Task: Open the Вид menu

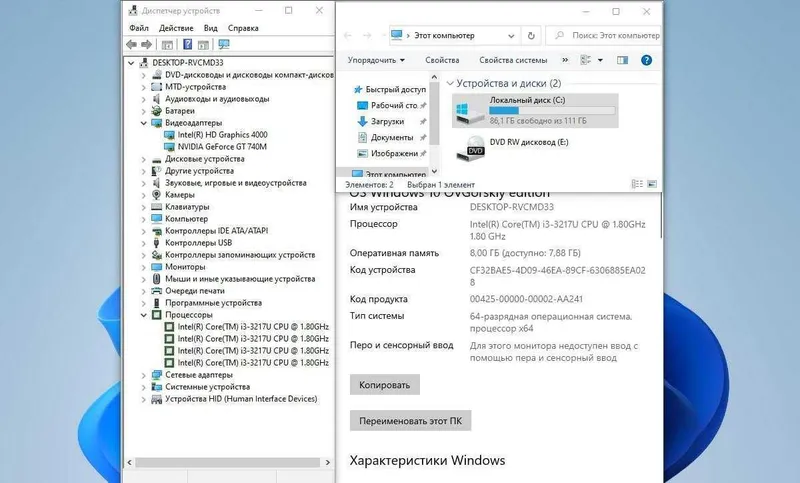Action: [210, 28]
